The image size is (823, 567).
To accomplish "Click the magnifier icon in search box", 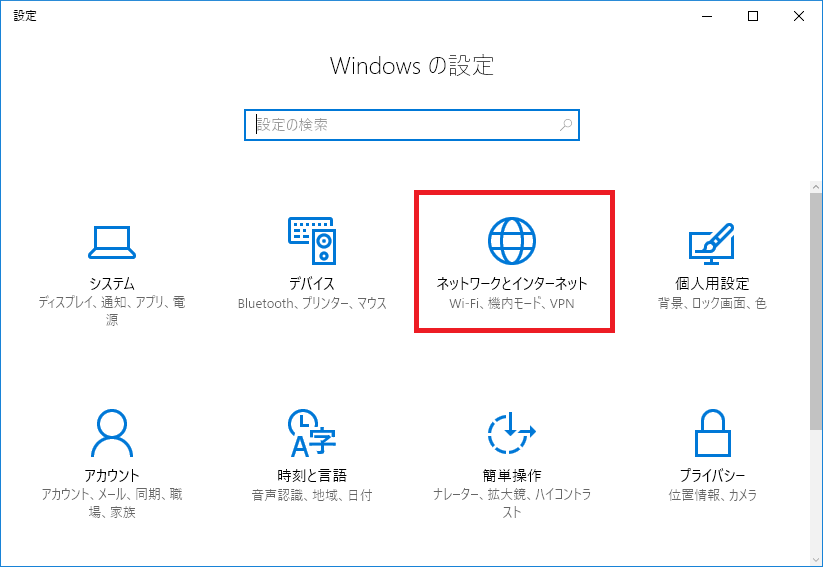I will pos(566,125).
